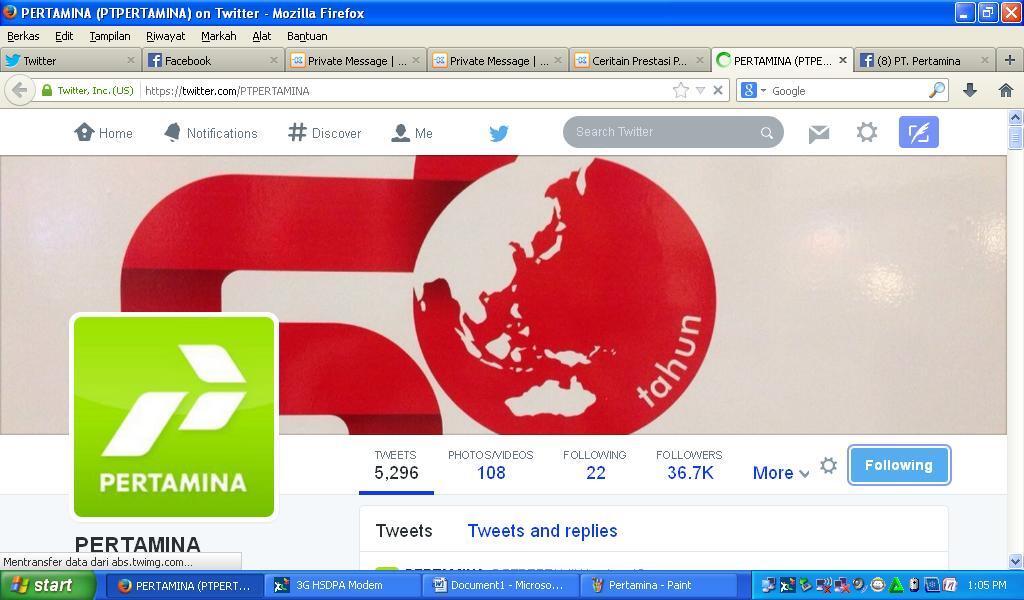Bookmark page with the star icon

pos(680,90)
